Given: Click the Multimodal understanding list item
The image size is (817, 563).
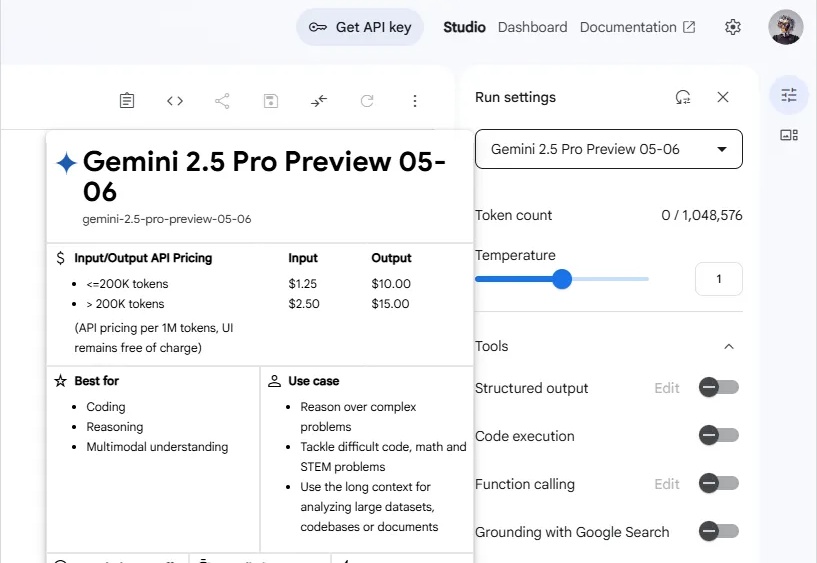Looking at the screenshot, I should pos(157,447).
